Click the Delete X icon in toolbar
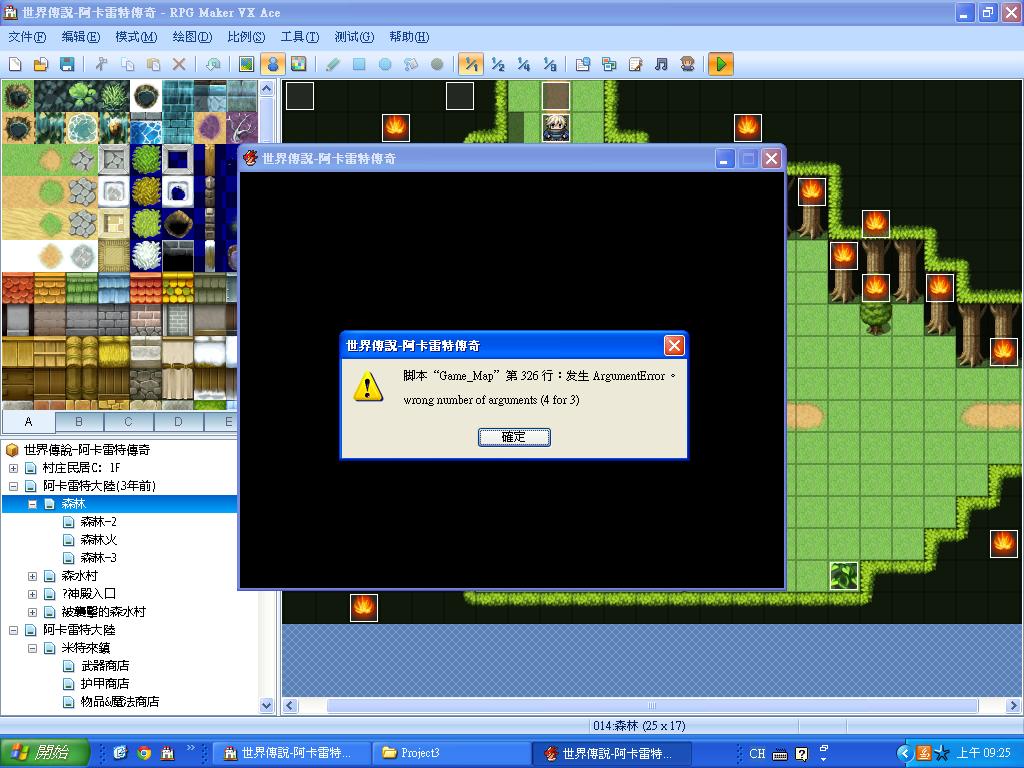Screen dimensions: 1024x768 click(179, 64)
